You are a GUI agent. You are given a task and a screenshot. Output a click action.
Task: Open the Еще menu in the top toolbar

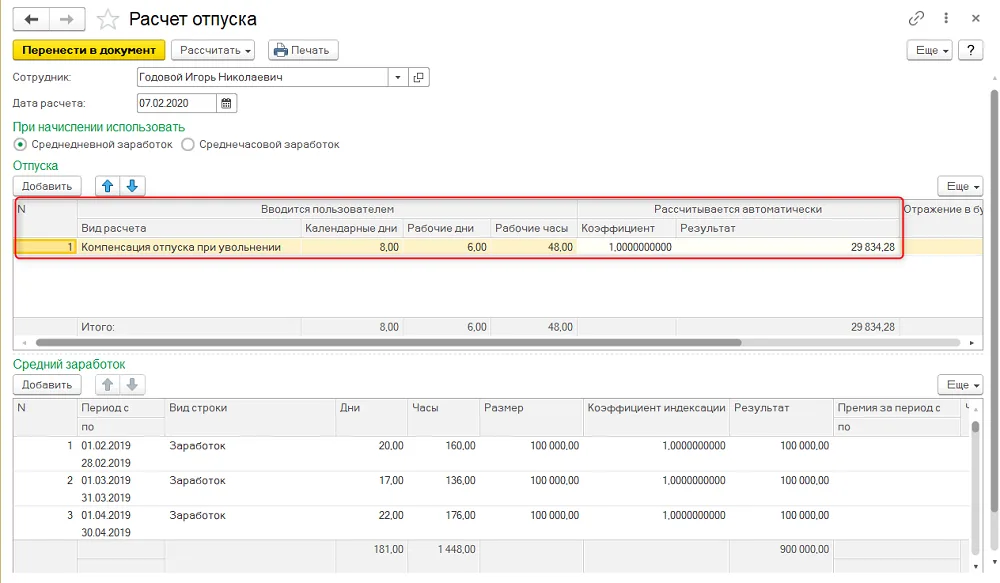tap(929, 50)
